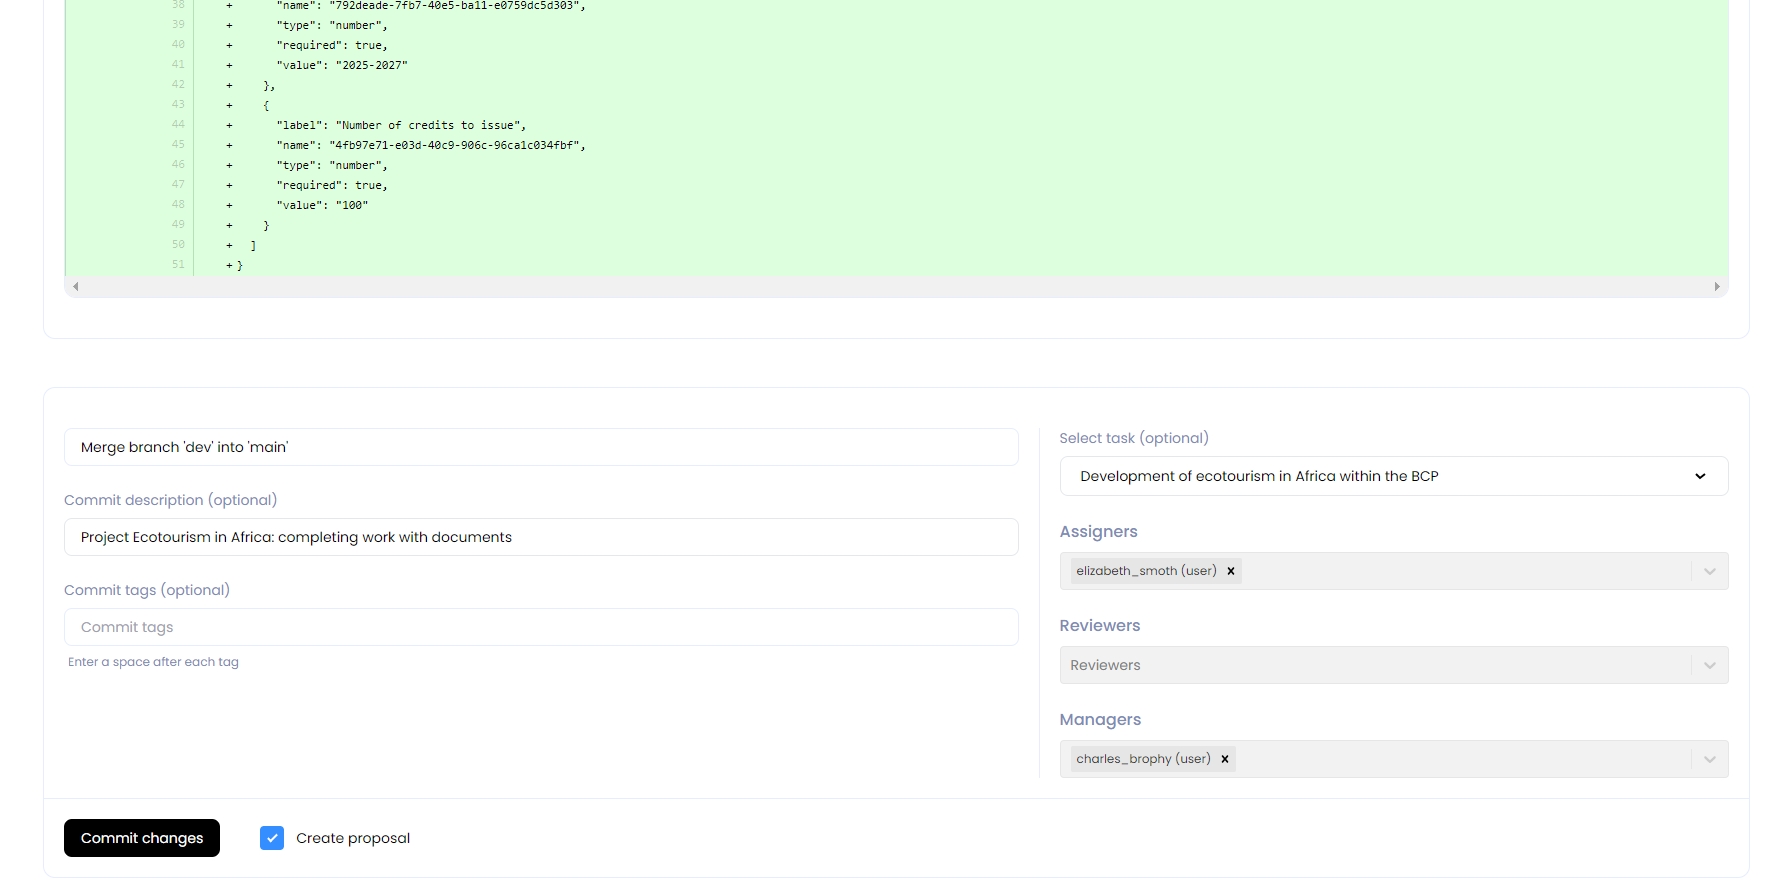
Task: Expand the Assigners dropdown chevron
Action: [1709, 571]
